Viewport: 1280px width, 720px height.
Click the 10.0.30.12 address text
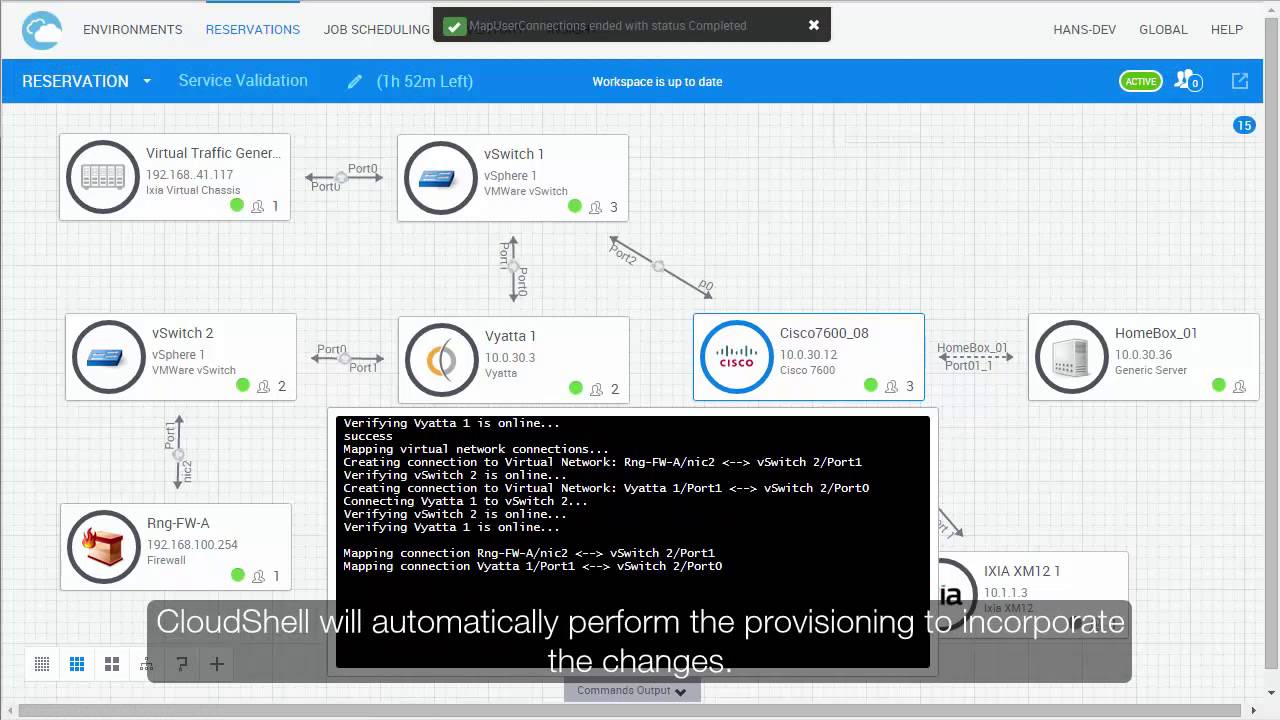[x=808, y=355]
